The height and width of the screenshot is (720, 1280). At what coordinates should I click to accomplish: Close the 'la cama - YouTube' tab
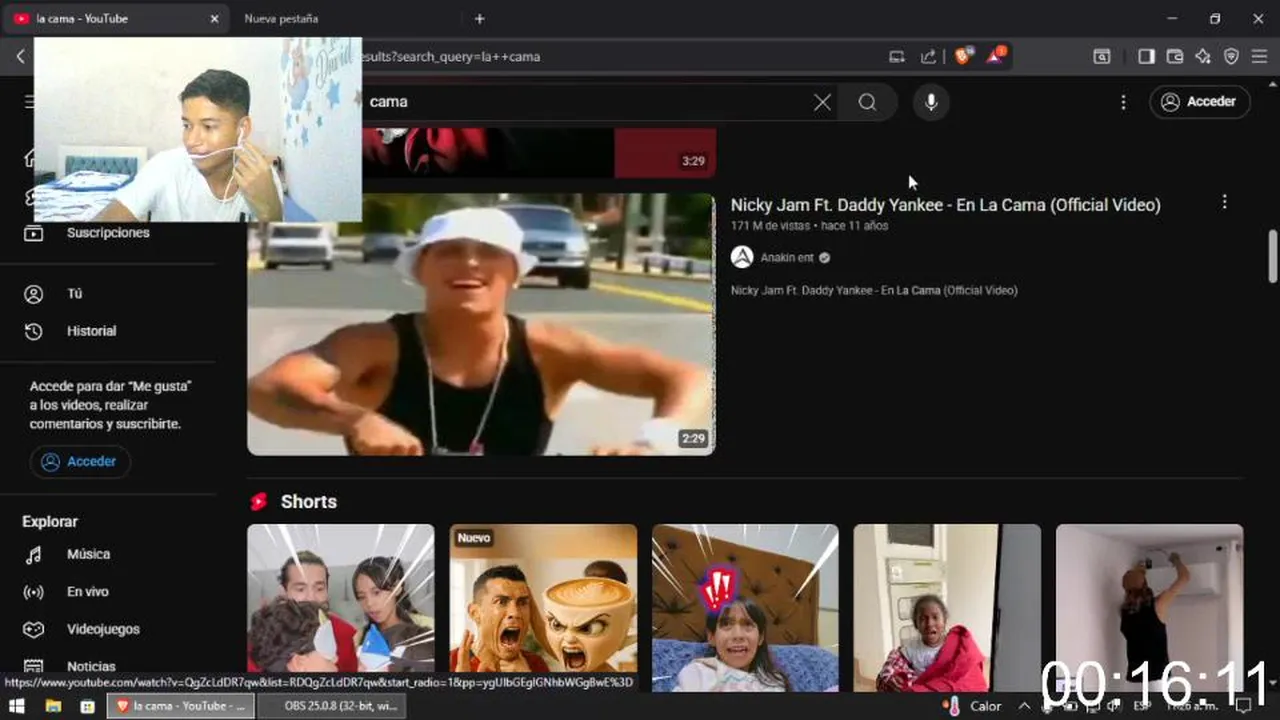pyautogui.click(x=214, y=19)
